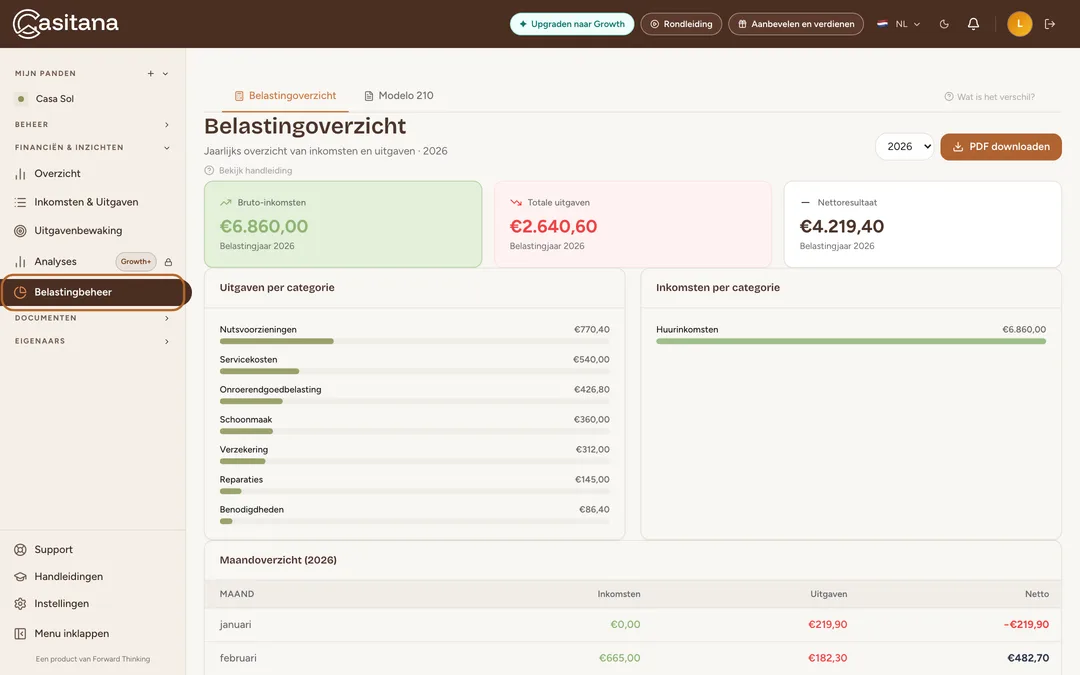Open the 2026 year dropdown

pos(904,147)
